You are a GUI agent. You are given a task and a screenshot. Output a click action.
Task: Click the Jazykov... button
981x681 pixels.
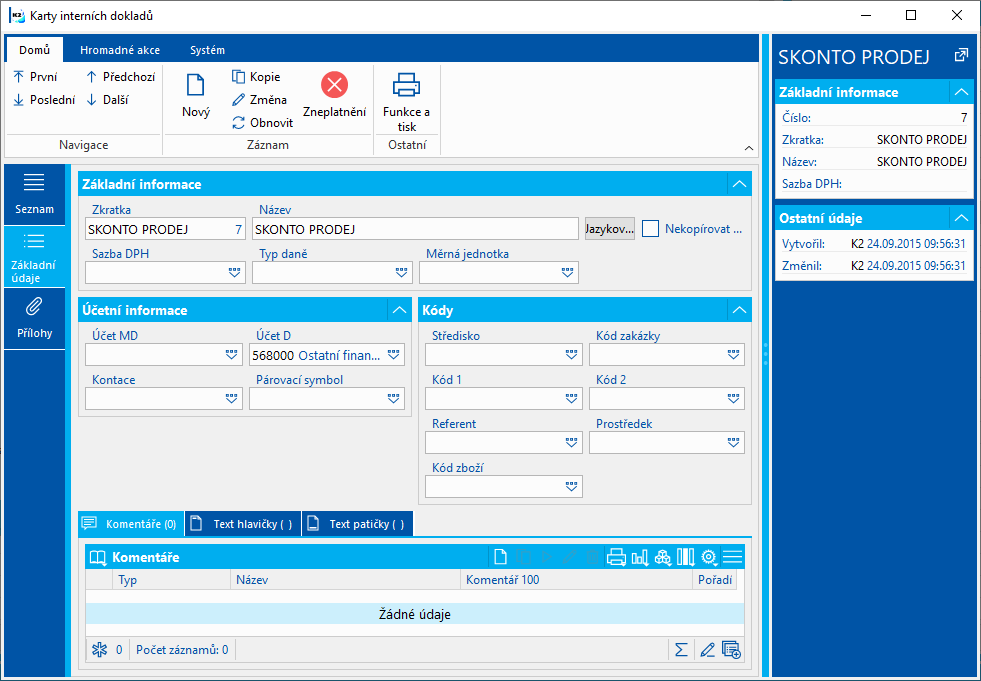pyautogui.click(x=609, y=229)
